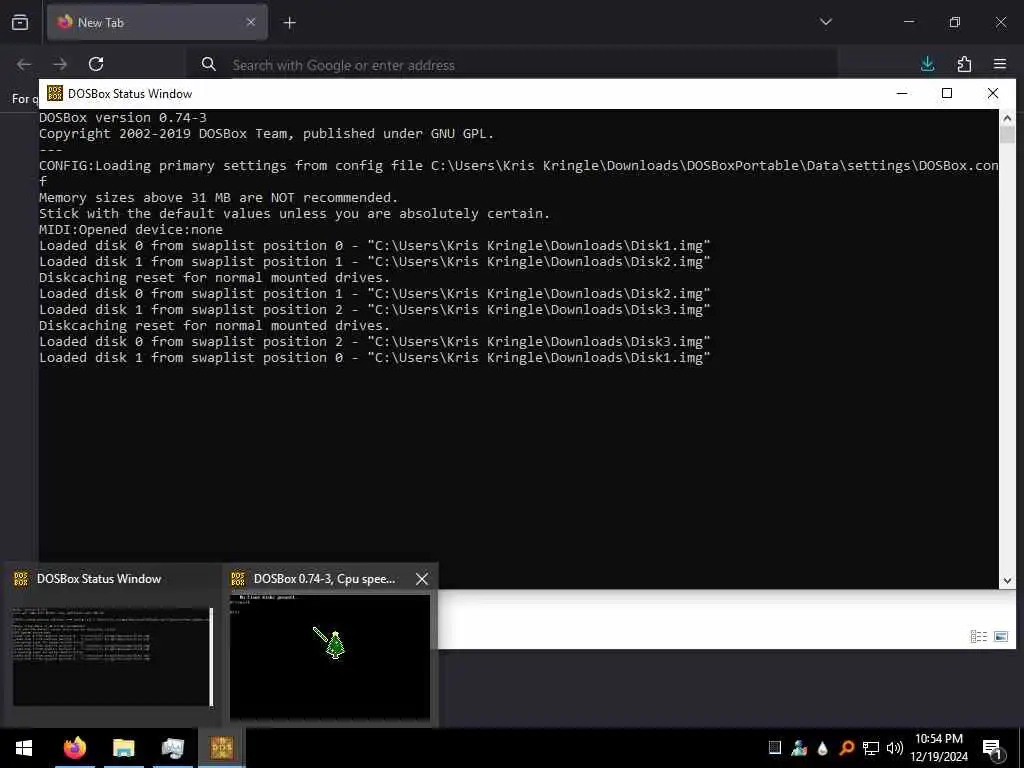
Task: Click the 'Copyright 2002-2019 DOSBox Team' line
Action: [x=266, y=133]
